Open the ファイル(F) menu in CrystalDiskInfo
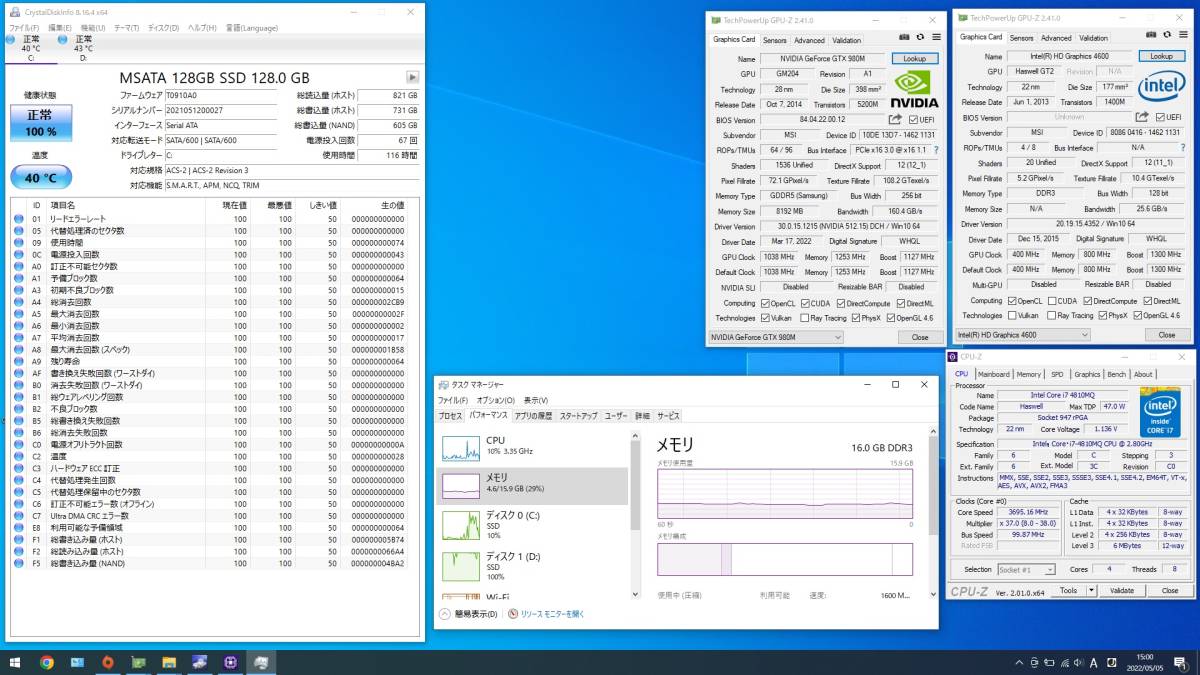Viewport: 1200px width, 675px height. [24, 27]
